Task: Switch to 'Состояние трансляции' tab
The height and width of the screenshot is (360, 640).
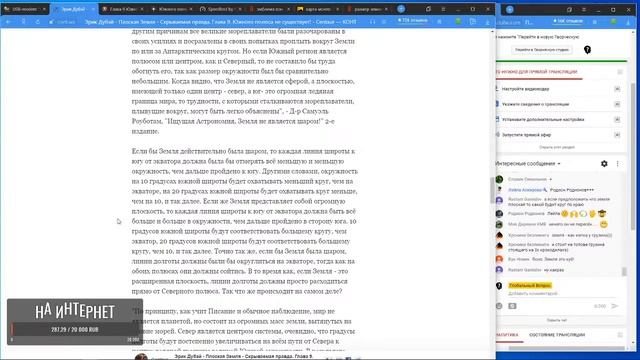Action: [557, 335]
